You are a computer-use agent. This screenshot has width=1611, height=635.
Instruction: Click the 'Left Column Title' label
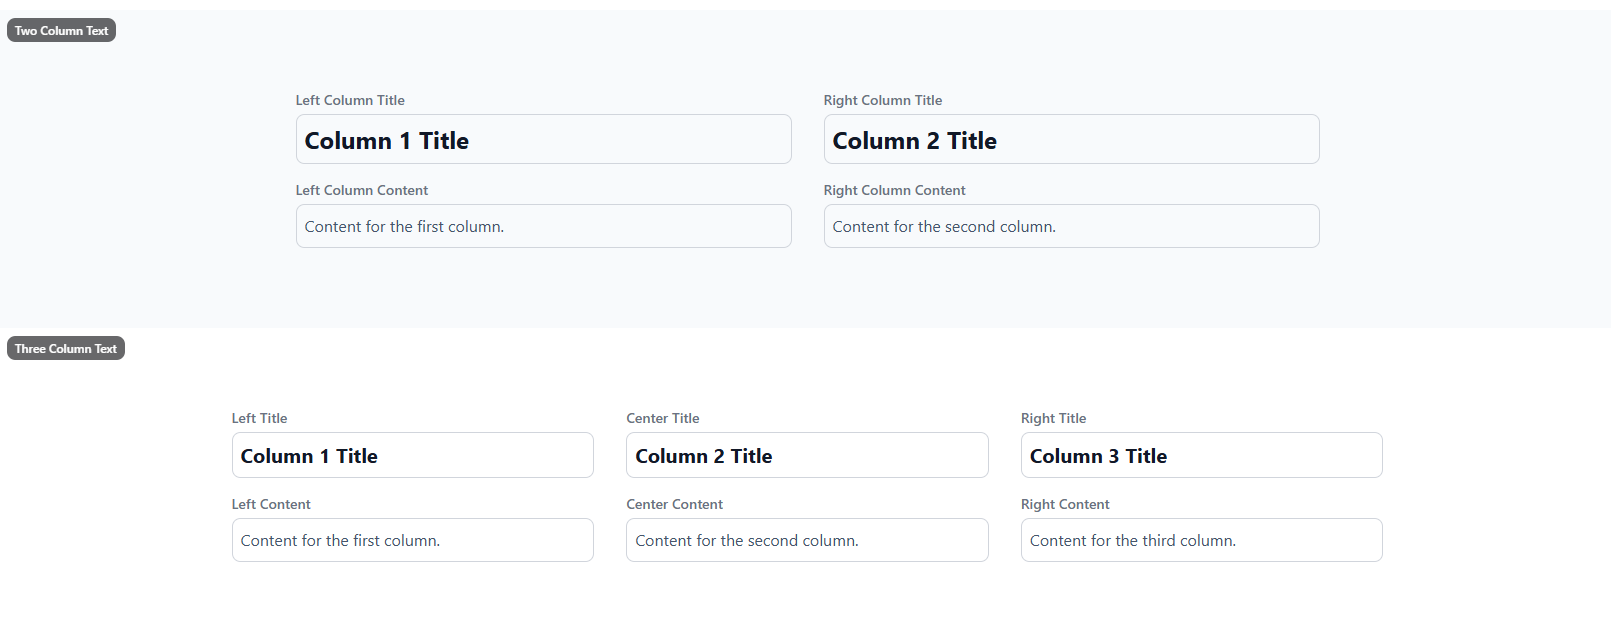click(x=350, y=101)
